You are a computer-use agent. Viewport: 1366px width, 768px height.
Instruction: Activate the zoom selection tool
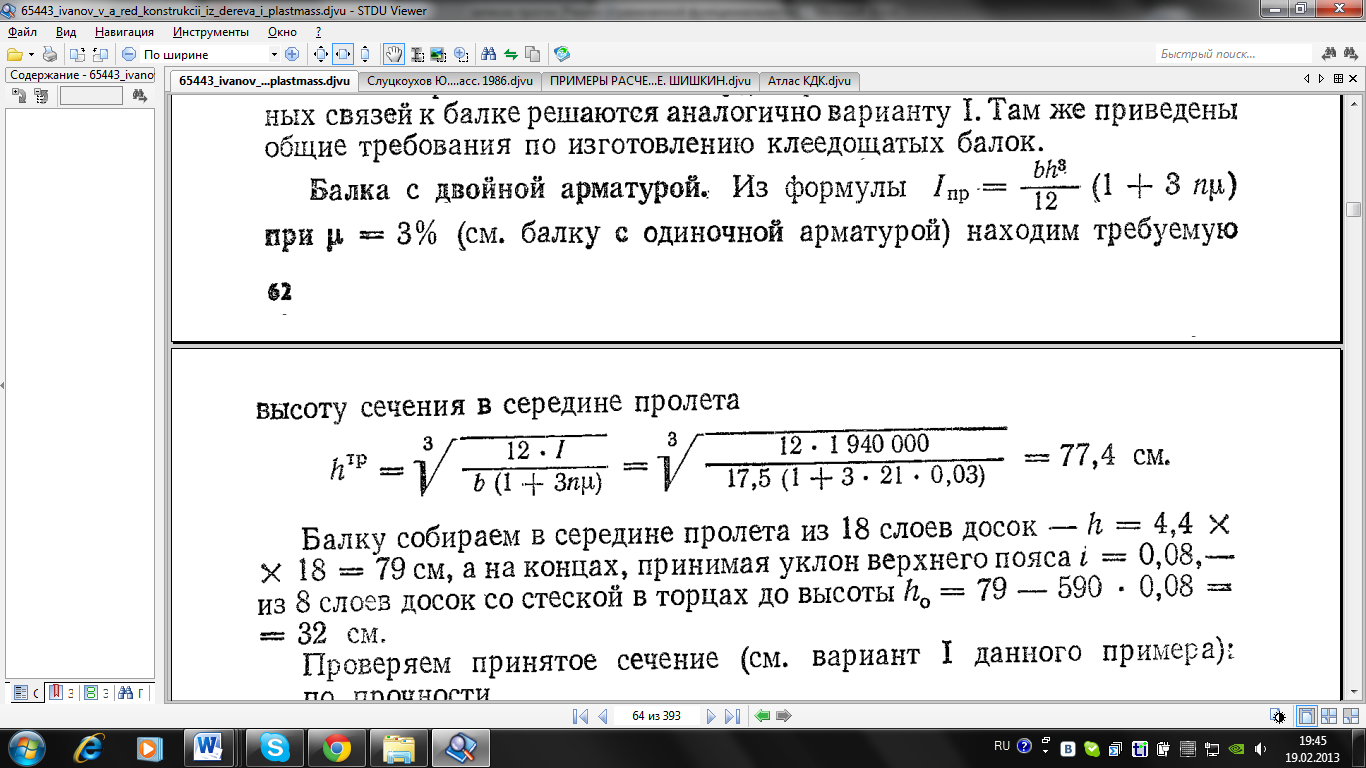(461, 54)
